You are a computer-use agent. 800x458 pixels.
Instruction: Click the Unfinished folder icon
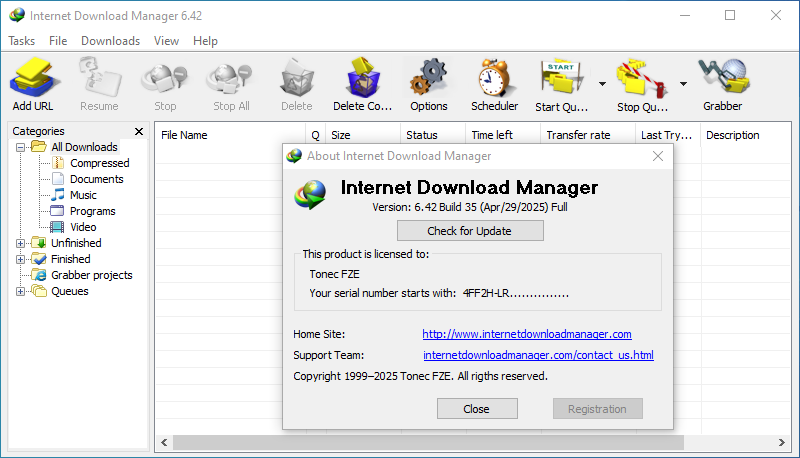click(x=39, y=243)
